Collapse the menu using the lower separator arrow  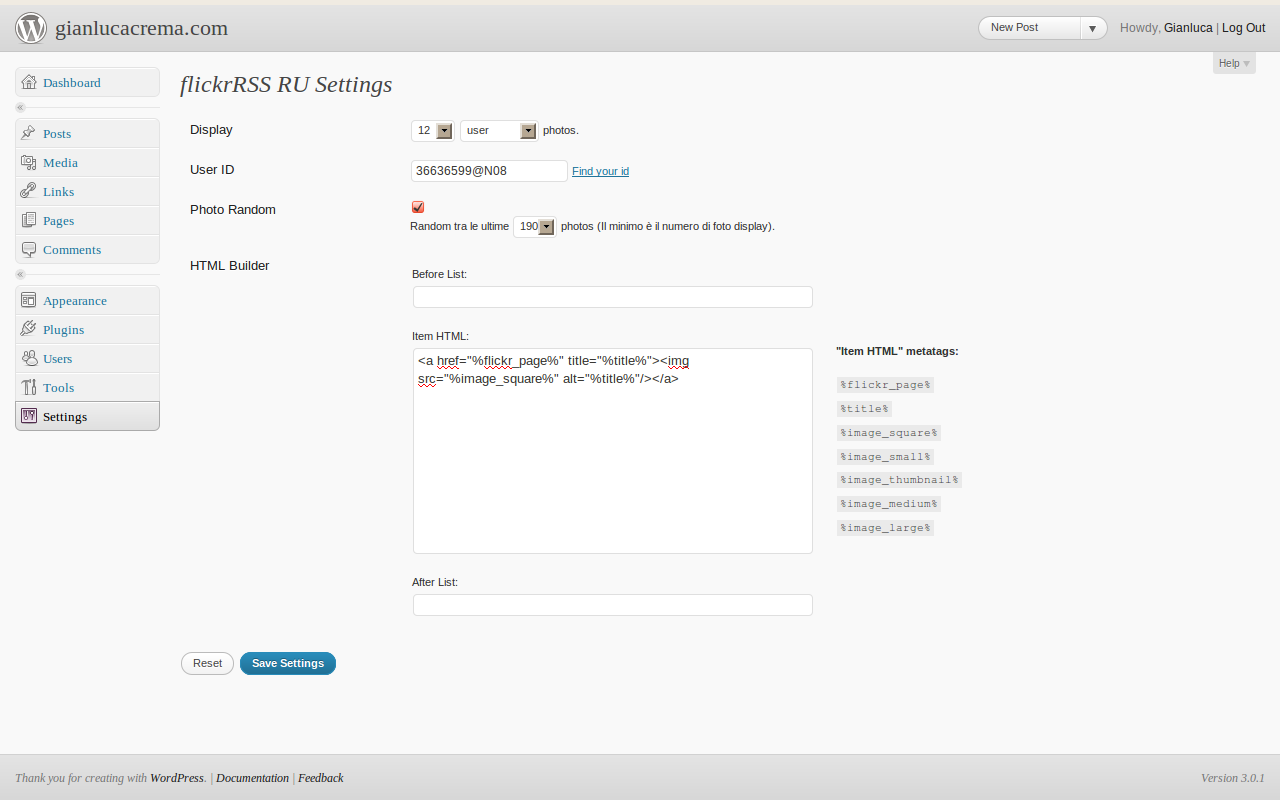[20, 274]
